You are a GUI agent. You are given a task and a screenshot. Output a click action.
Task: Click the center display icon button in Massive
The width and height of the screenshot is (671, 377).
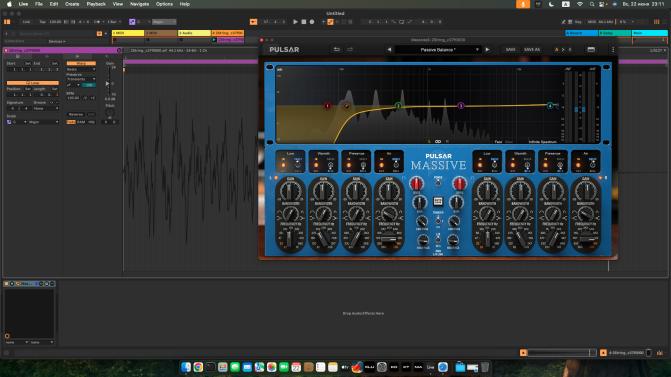[438, 201]
